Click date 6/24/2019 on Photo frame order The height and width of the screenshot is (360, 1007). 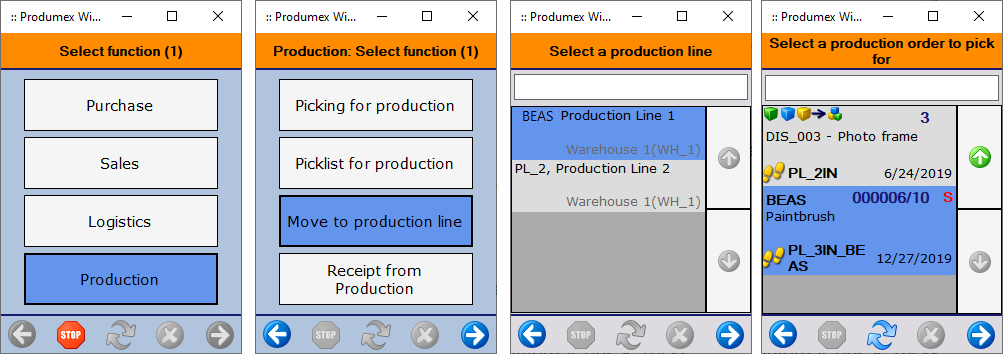tap(918, 174)
